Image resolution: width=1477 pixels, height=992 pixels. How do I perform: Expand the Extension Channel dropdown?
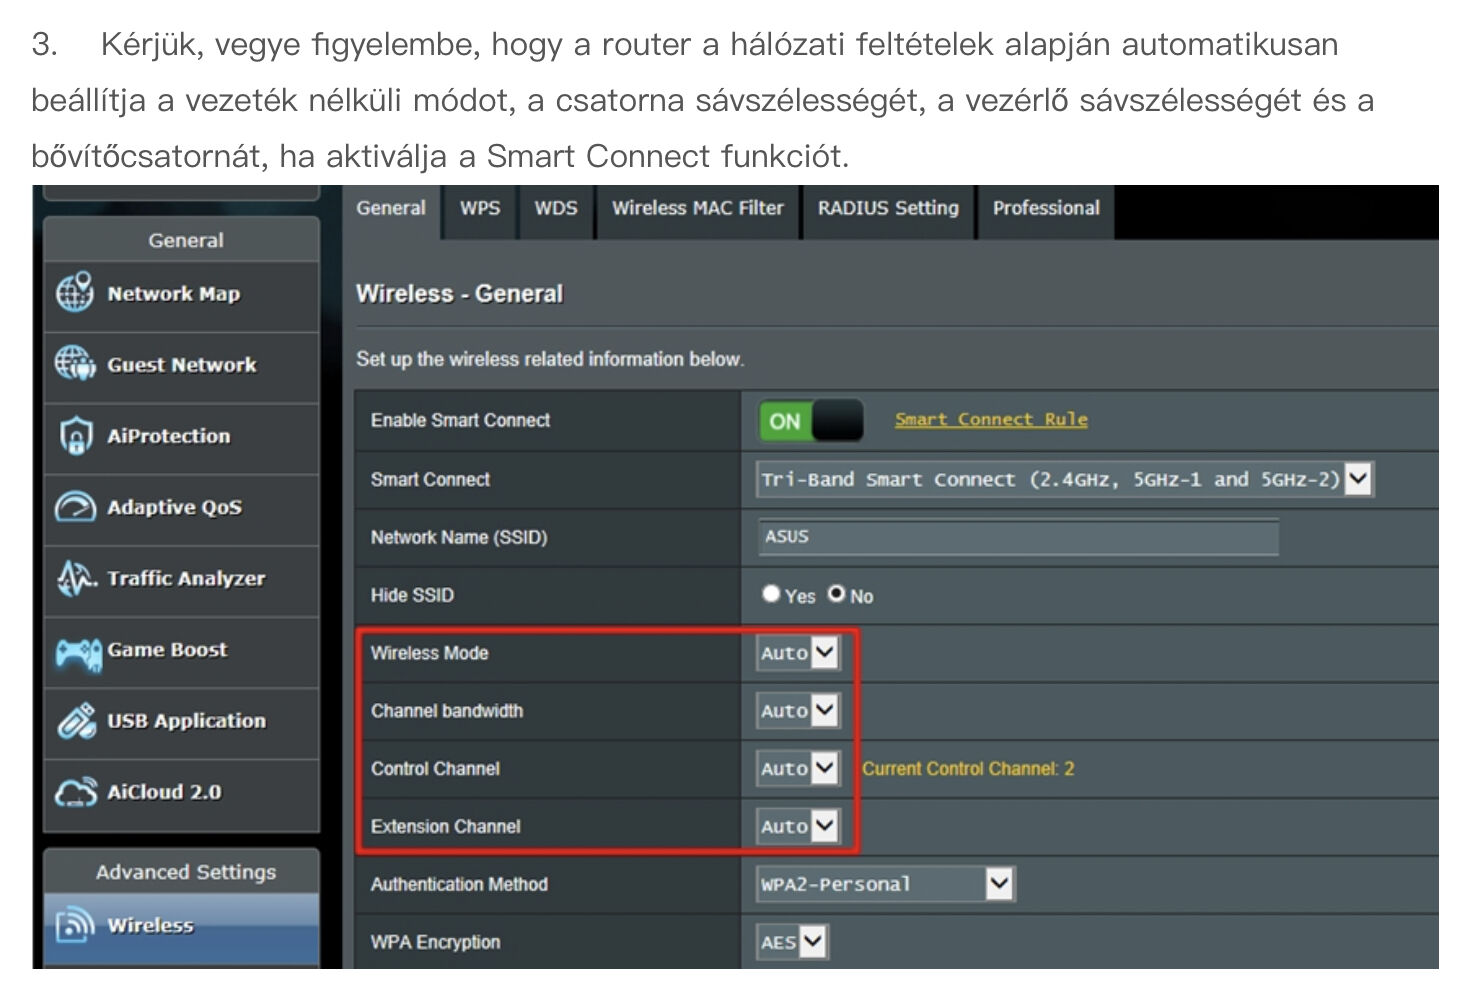pyautogui.click(x=798, y=827)
